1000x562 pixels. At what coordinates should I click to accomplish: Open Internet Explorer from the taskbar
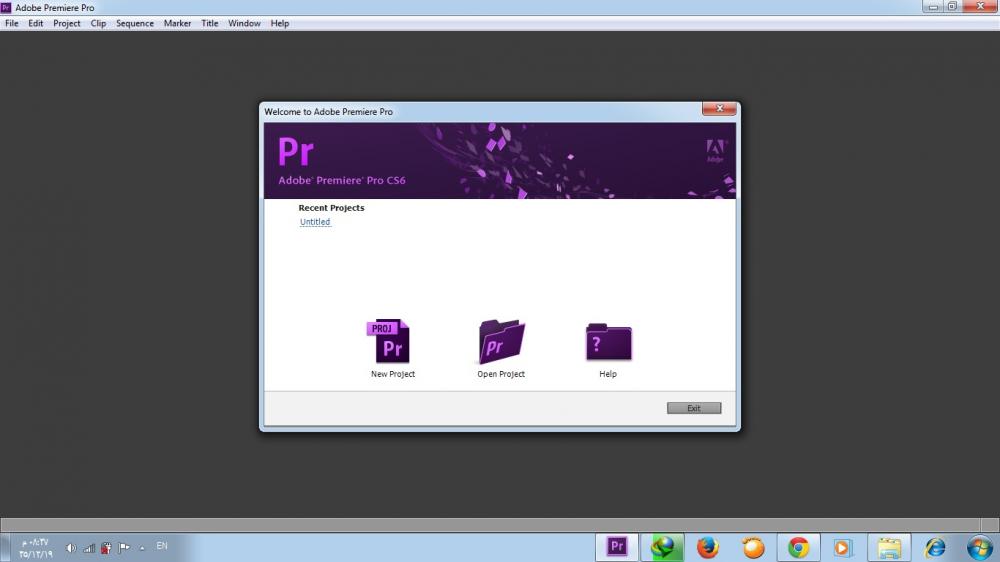coord(935,547)
